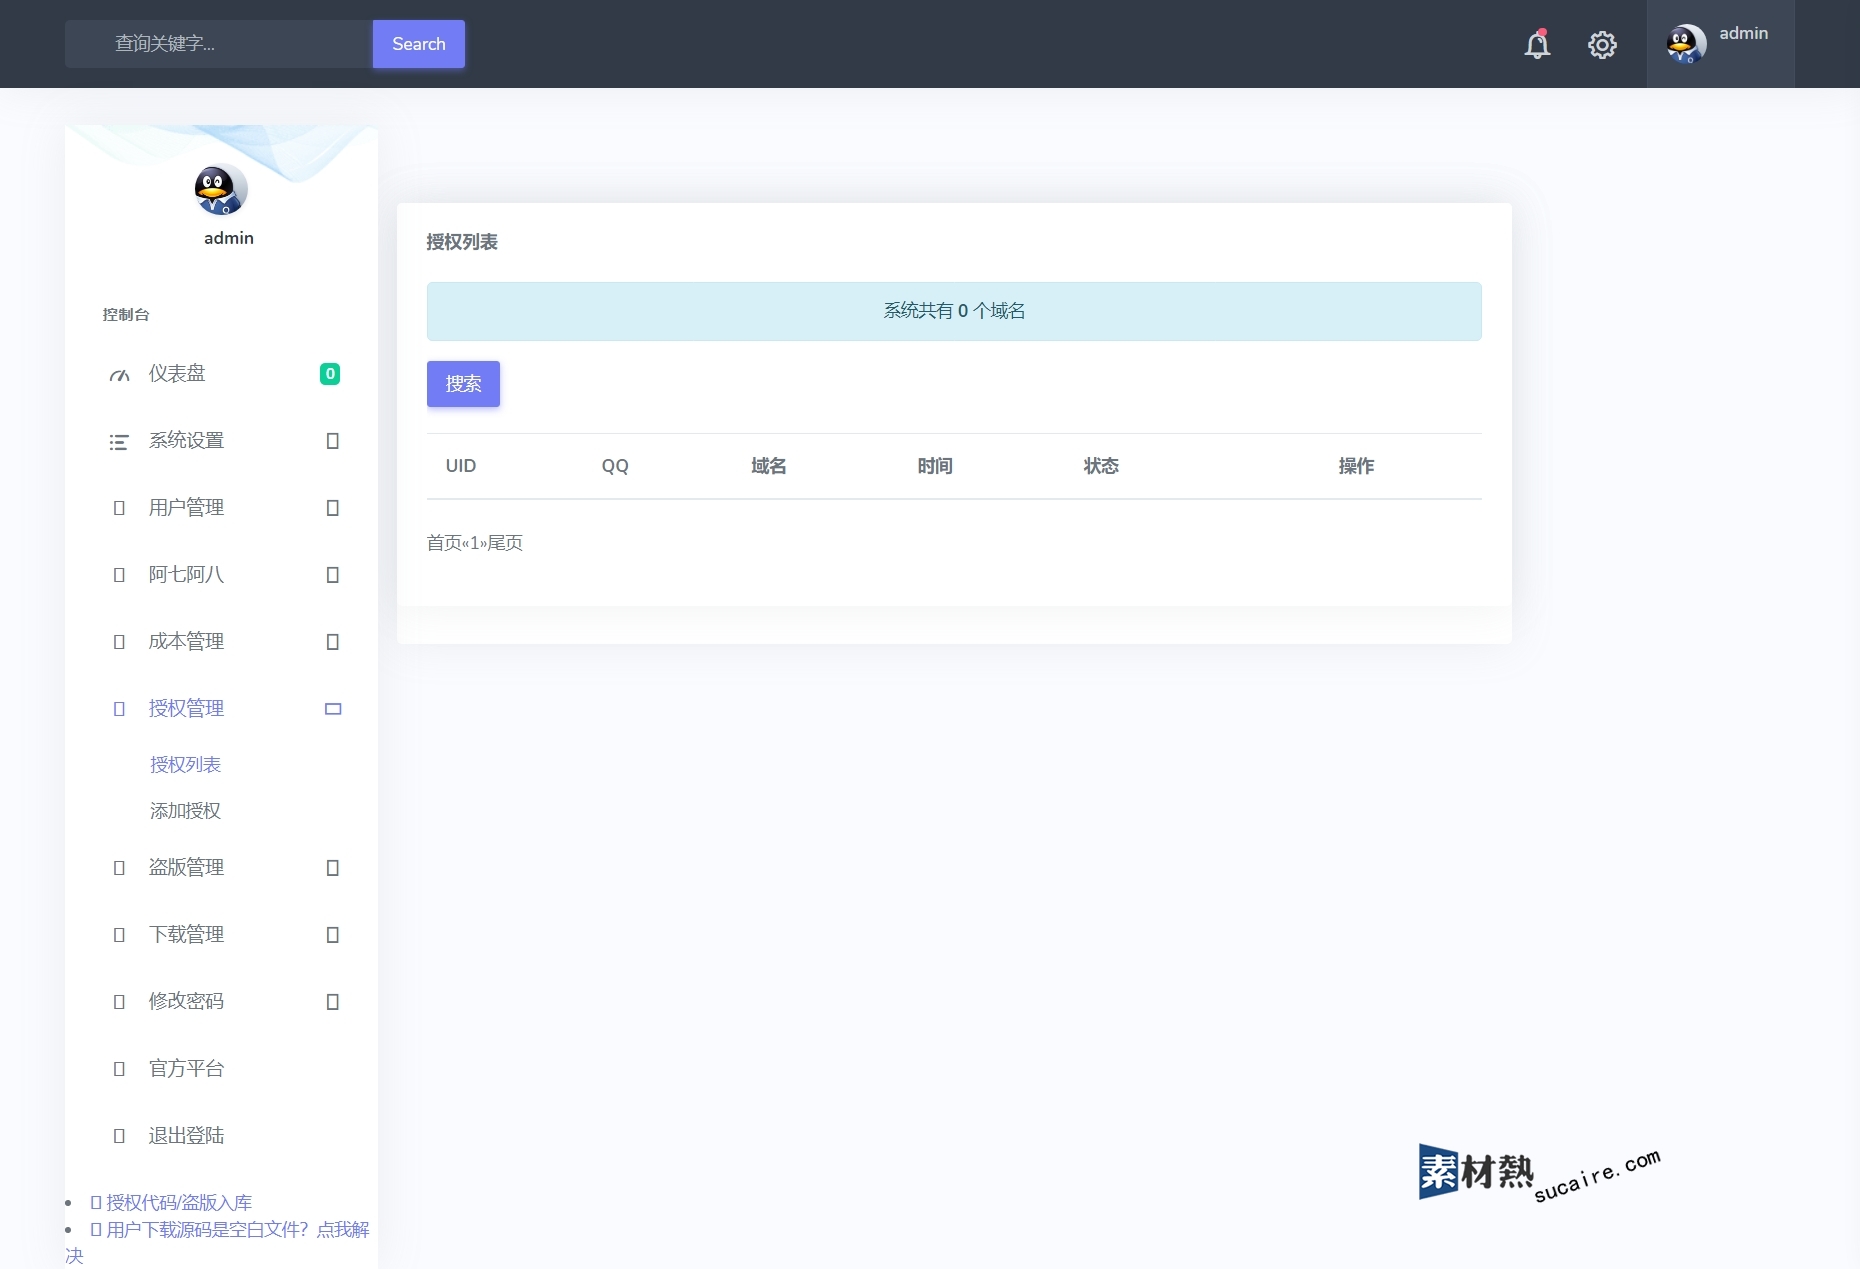Click the 查询关键字 search input field

point(219,44)
